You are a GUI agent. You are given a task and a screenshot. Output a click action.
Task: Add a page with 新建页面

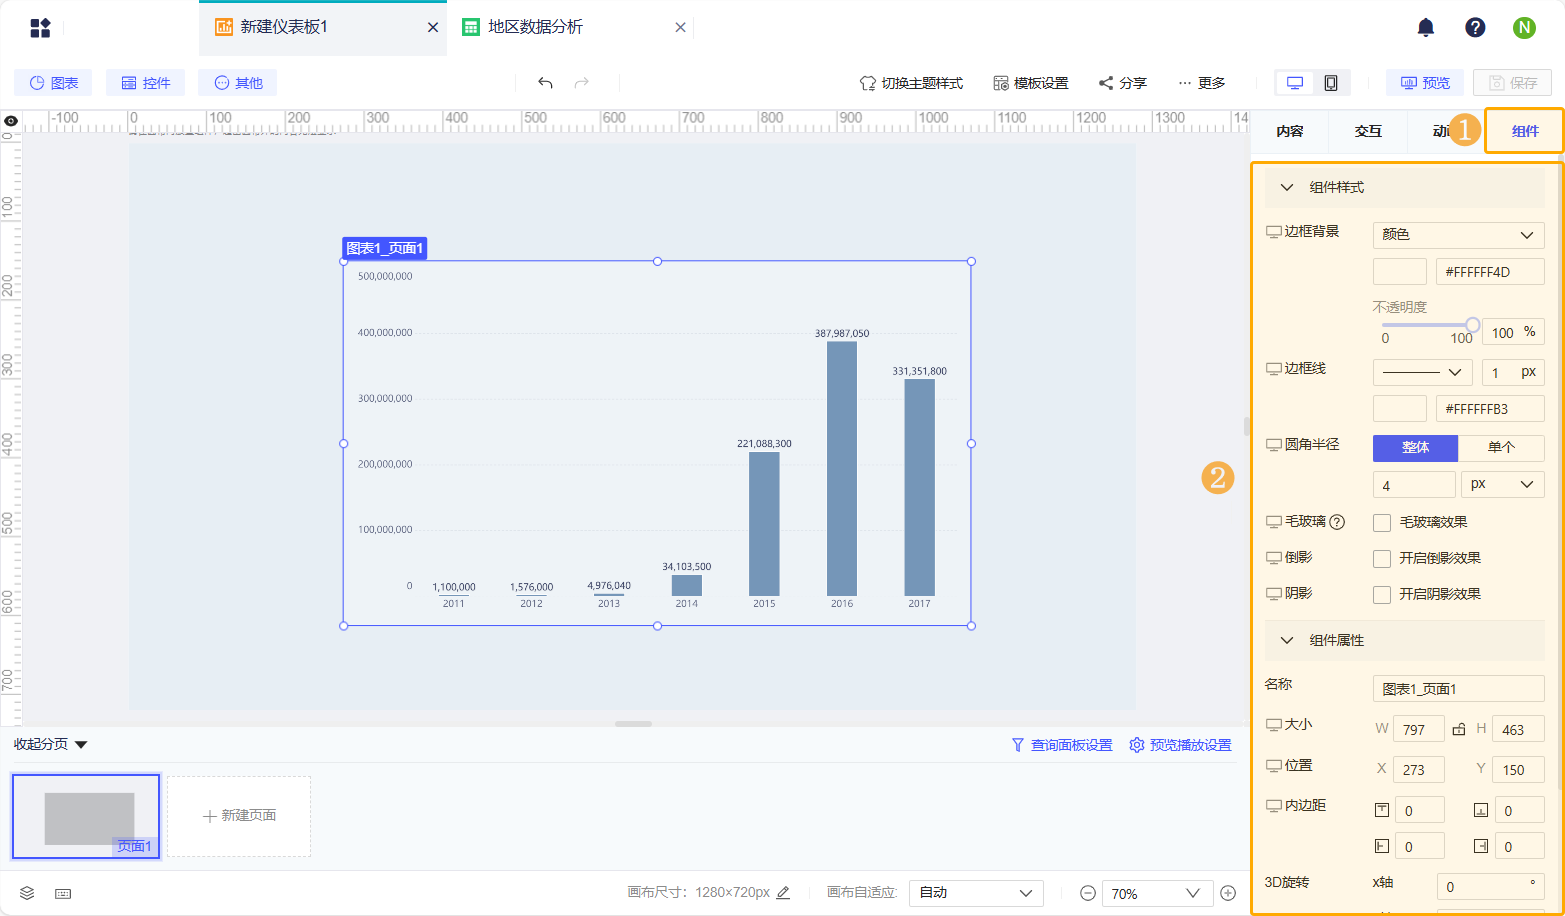239,816
